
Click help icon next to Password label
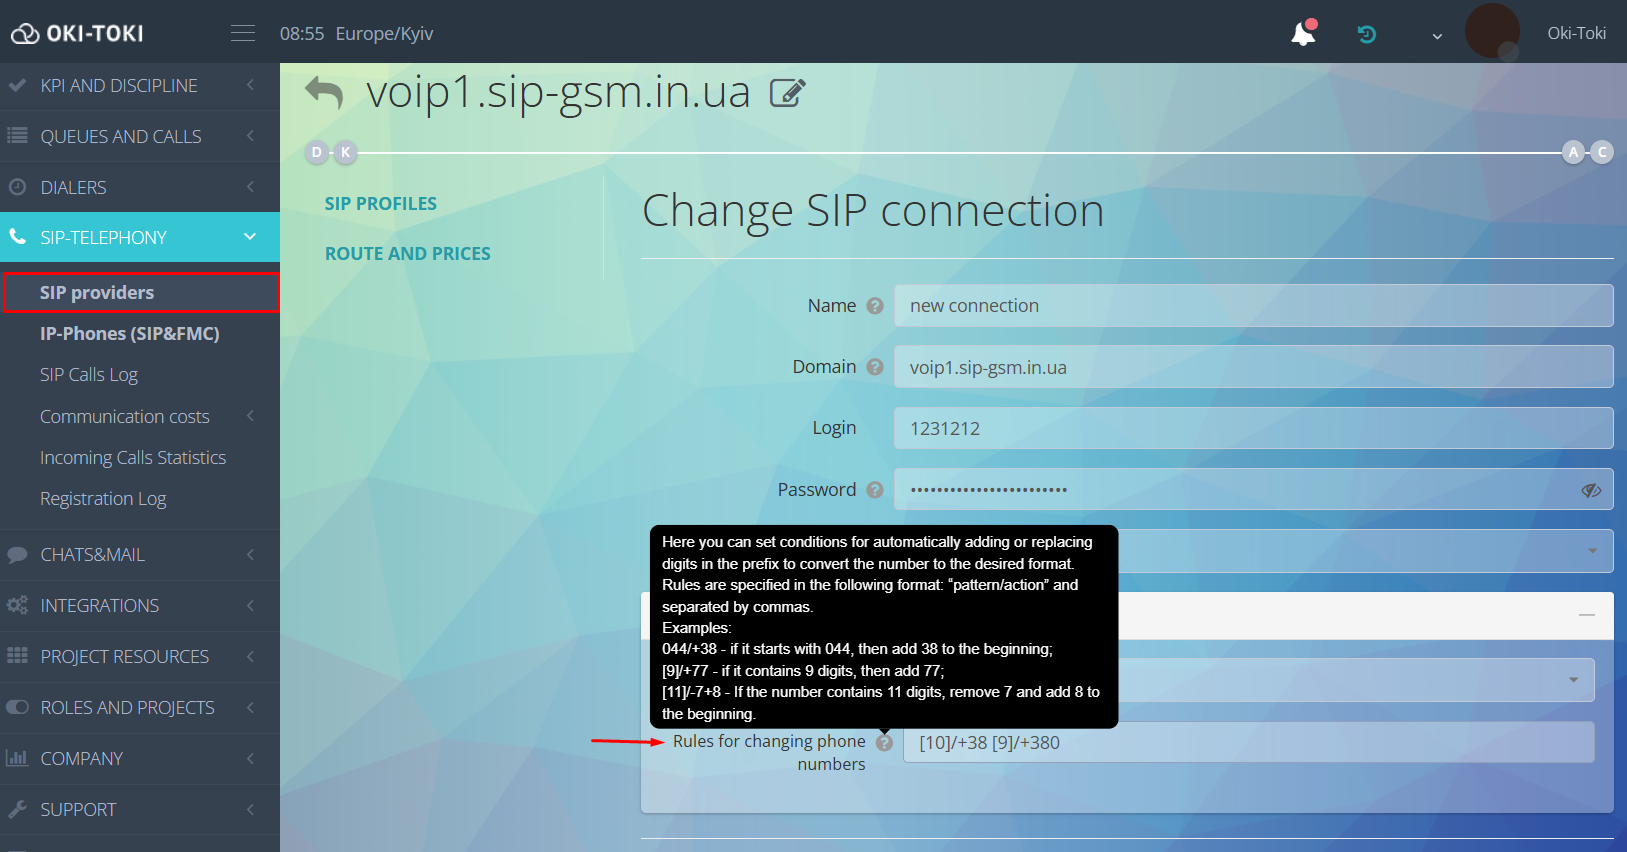click(875, 490)
